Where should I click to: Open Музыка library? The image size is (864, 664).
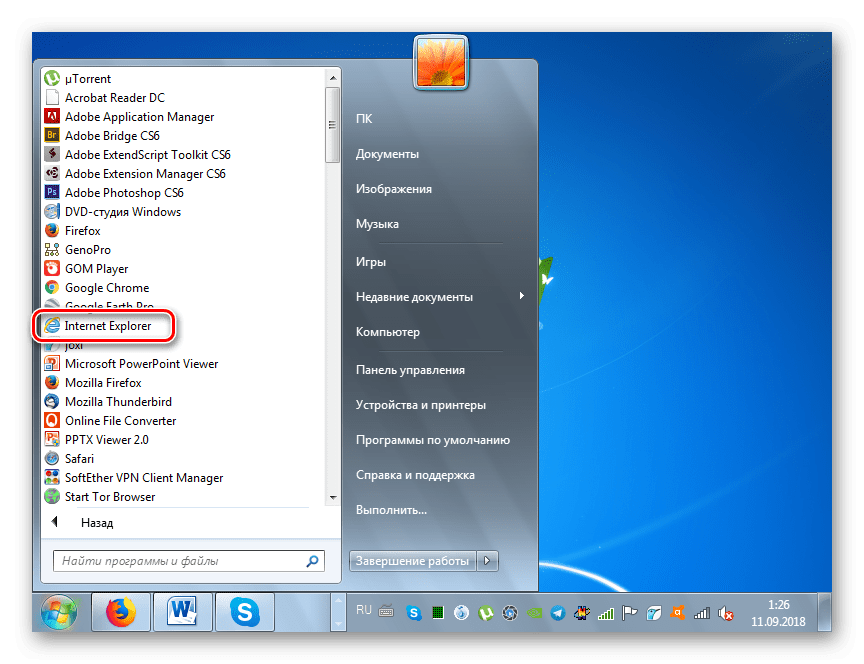pyautogui.click(x=377, y=224)
